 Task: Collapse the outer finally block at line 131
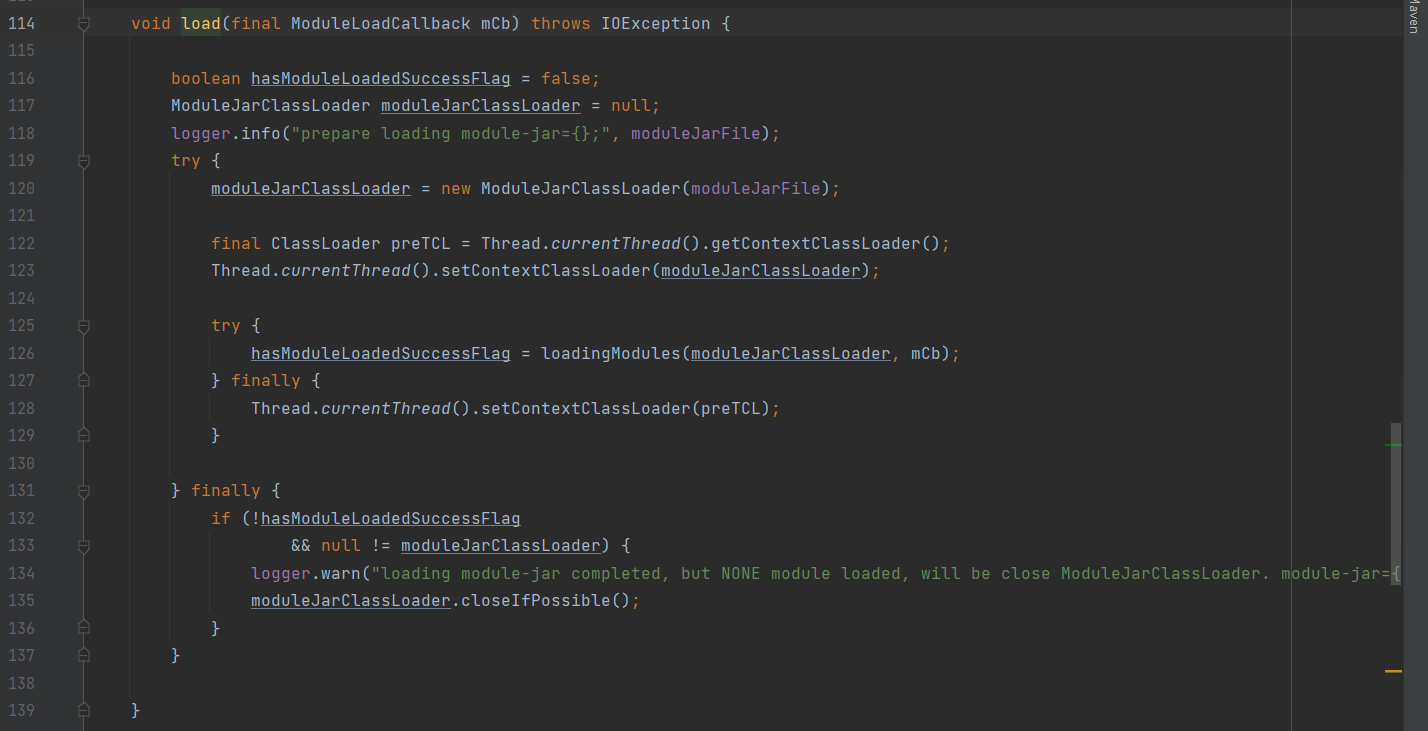84,491
